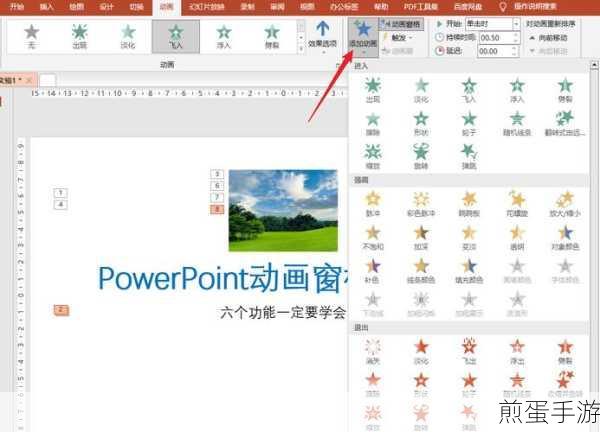Apply 淡化 (Fade) in the 退出 exit section
This screenshot has height=432, width=600.
(x=421, y=352)
